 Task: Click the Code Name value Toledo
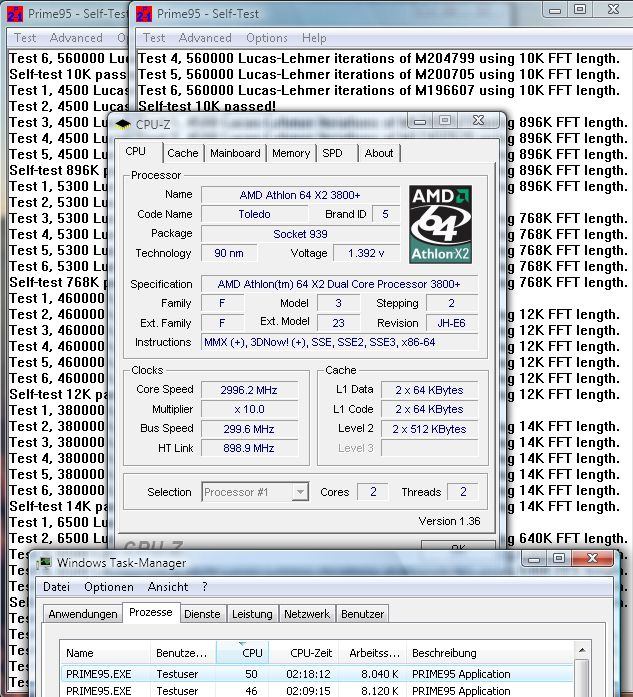click(x=254, y=214)
